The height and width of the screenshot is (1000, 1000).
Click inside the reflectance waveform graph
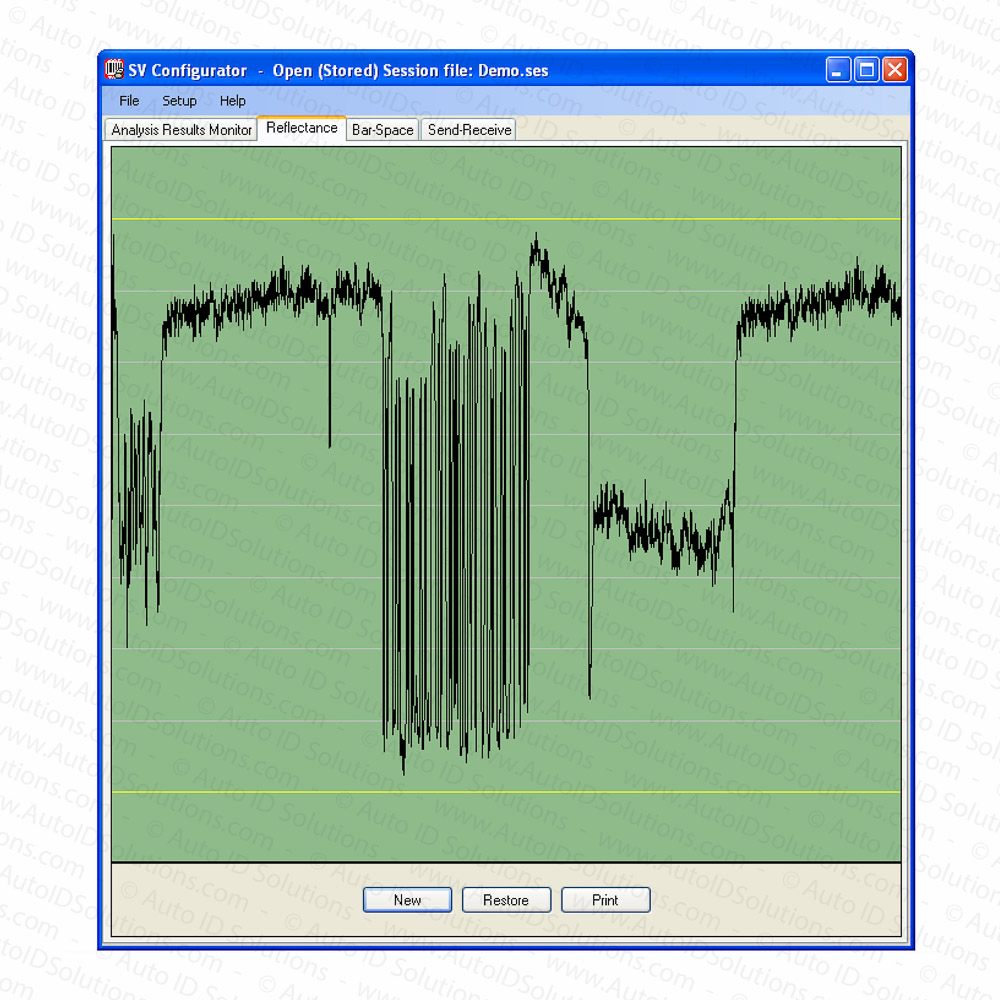pyautogui.click(x=506, y=504)
